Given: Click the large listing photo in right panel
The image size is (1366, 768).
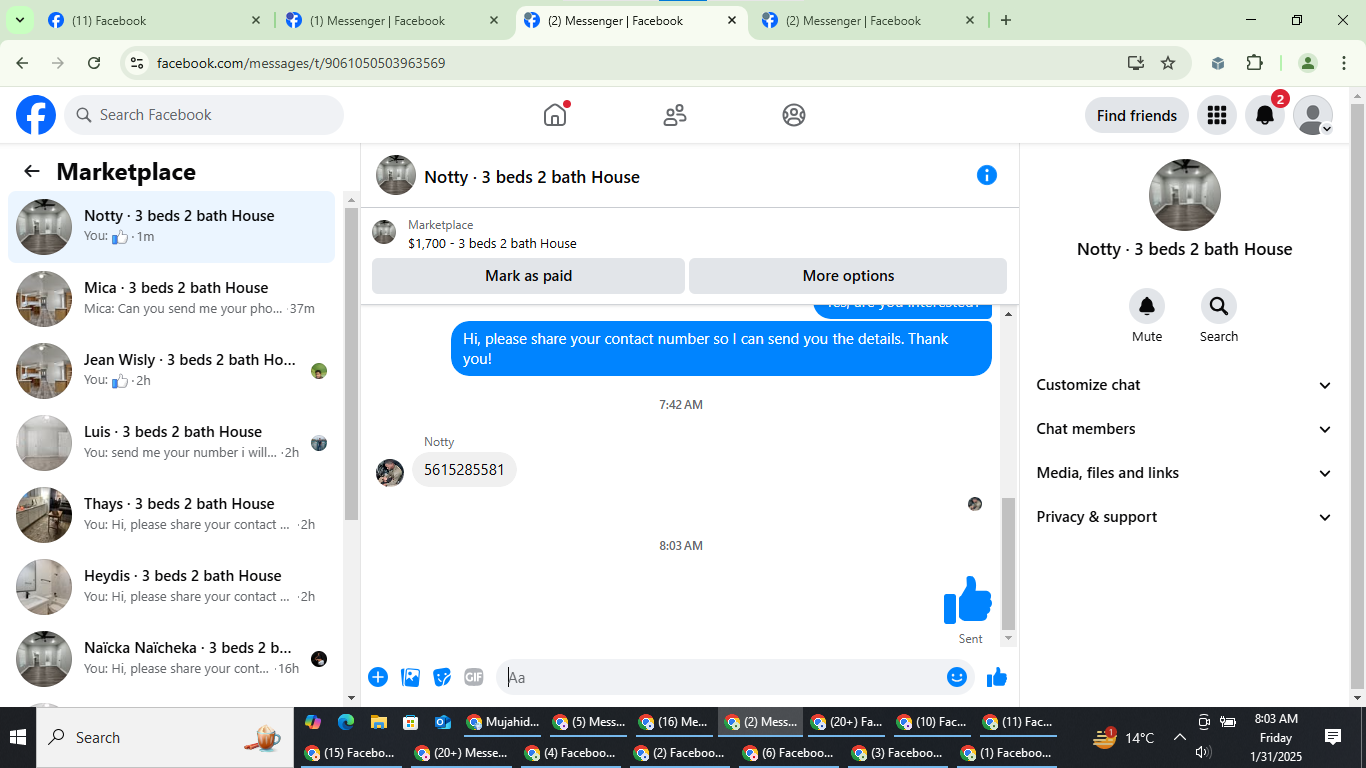Looking at the screenshot, I should click(x=1185, y=195).
